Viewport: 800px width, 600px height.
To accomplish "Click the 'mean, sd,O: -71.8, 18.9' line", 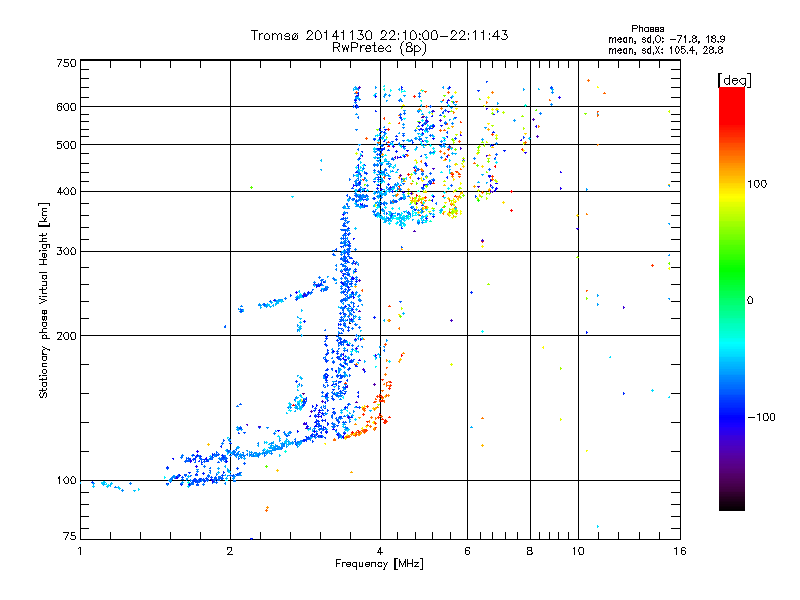I will (x=666, y=39).
